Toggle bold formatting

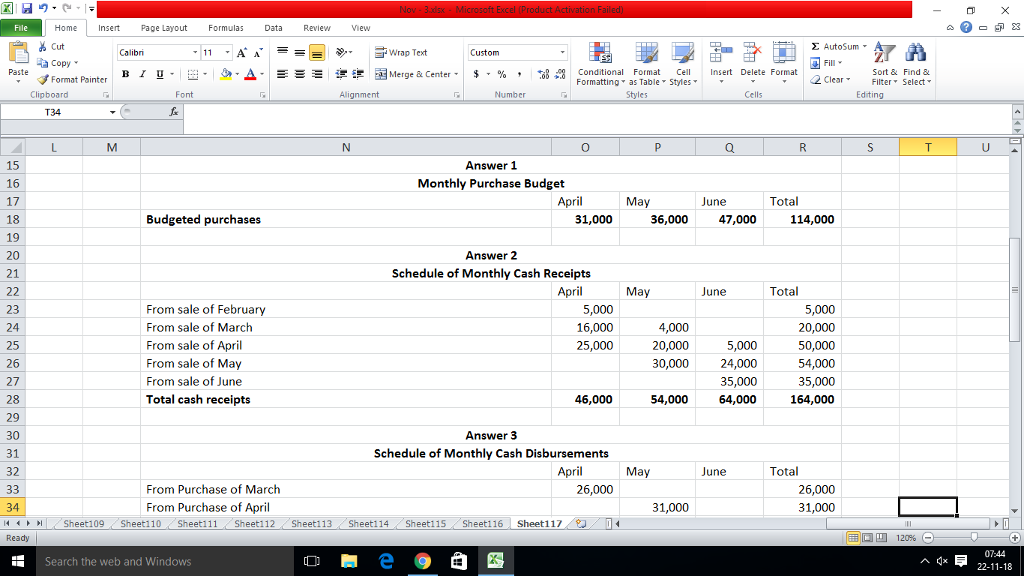click(124, 75)
